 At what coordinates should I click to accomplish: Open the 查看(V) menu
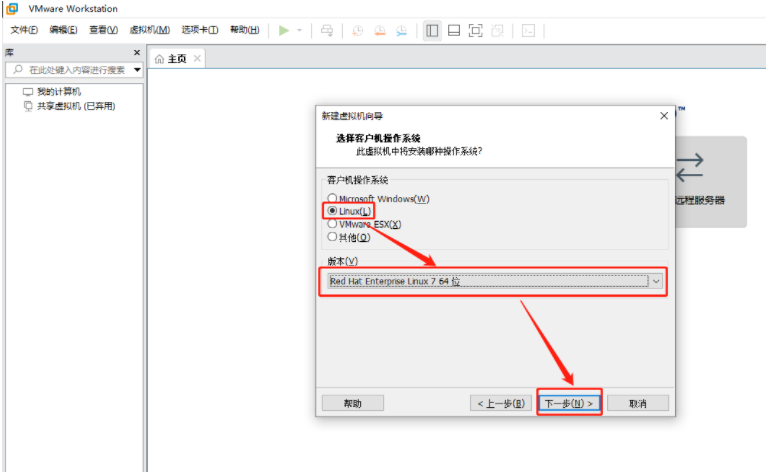[x=103, y=30]
